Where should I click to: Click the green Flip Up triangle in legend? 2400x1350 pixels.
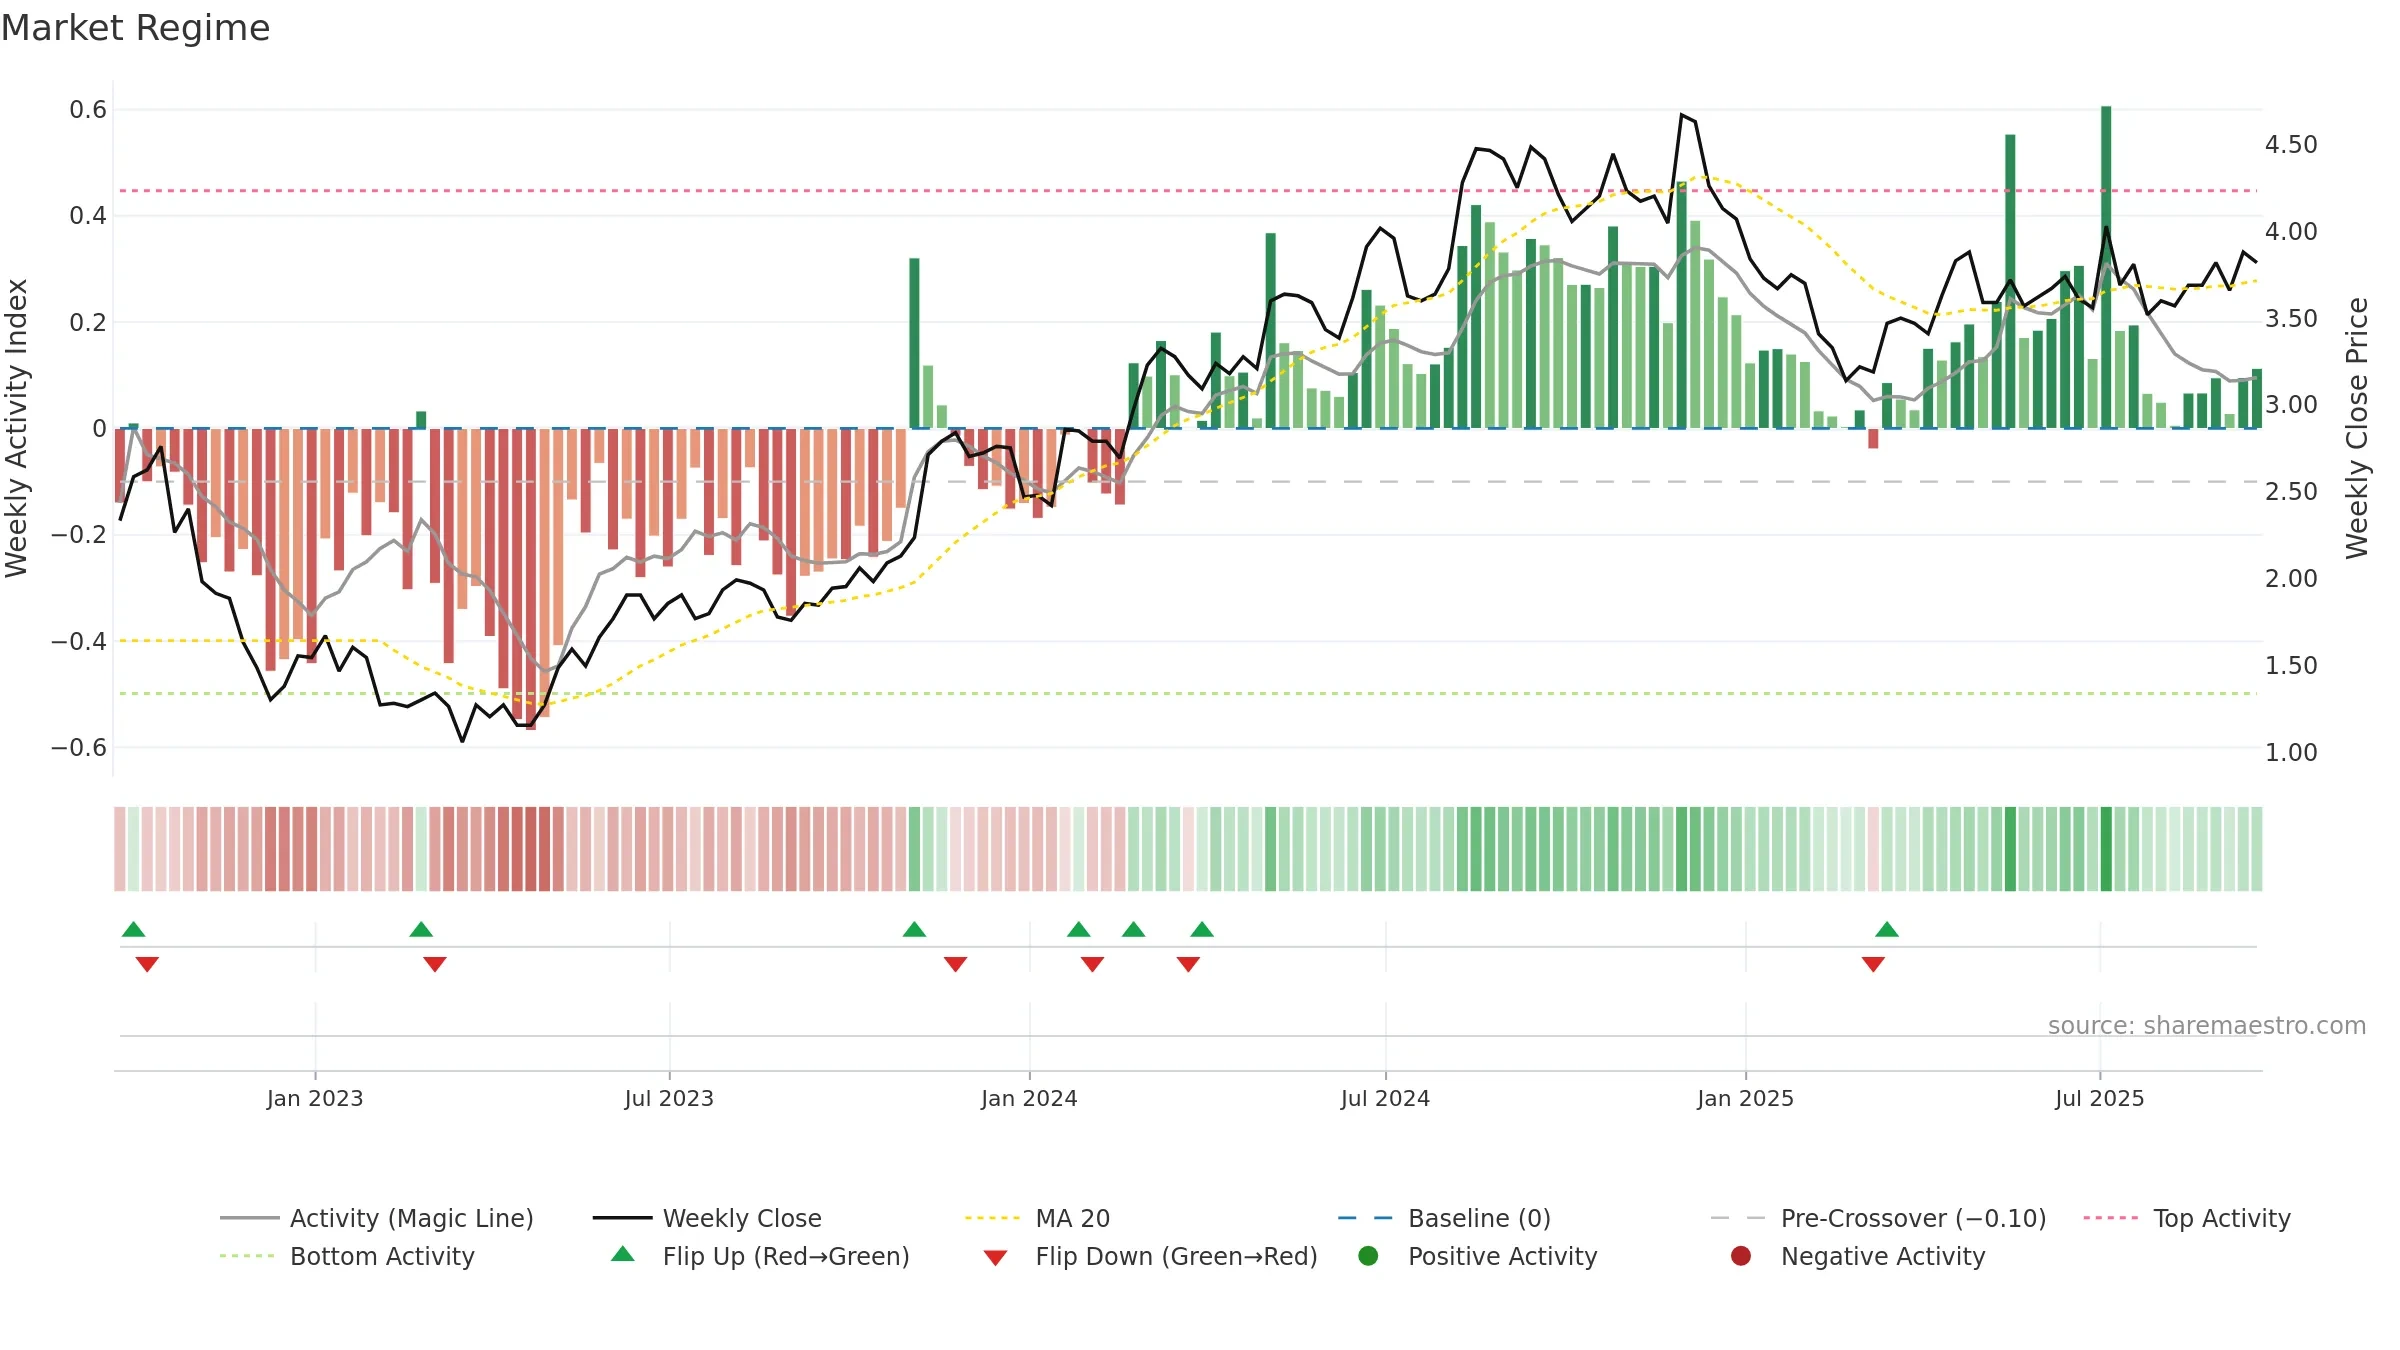coord(623,1254)
